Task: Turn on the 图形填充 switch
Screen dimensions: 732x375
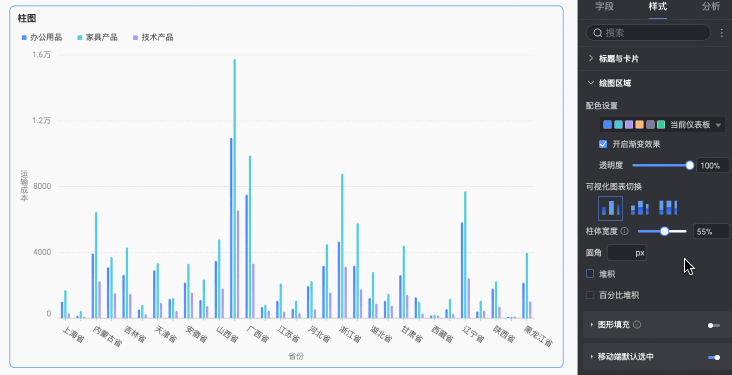Action: click(x=714, y=325)
